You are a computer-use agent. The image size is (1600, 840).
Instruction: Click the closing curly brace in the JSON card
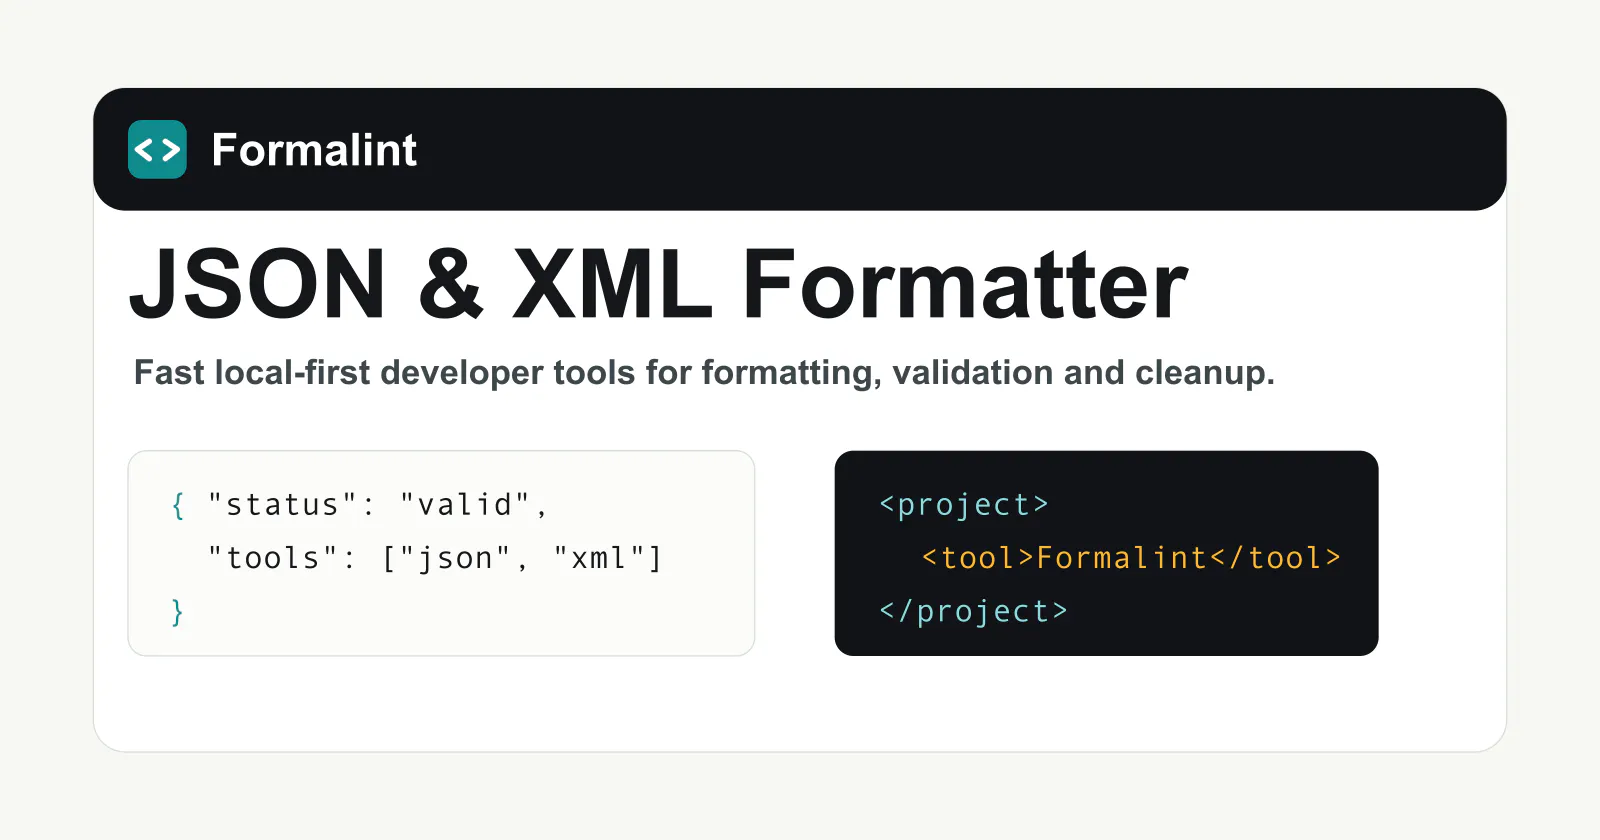[177, 612]
